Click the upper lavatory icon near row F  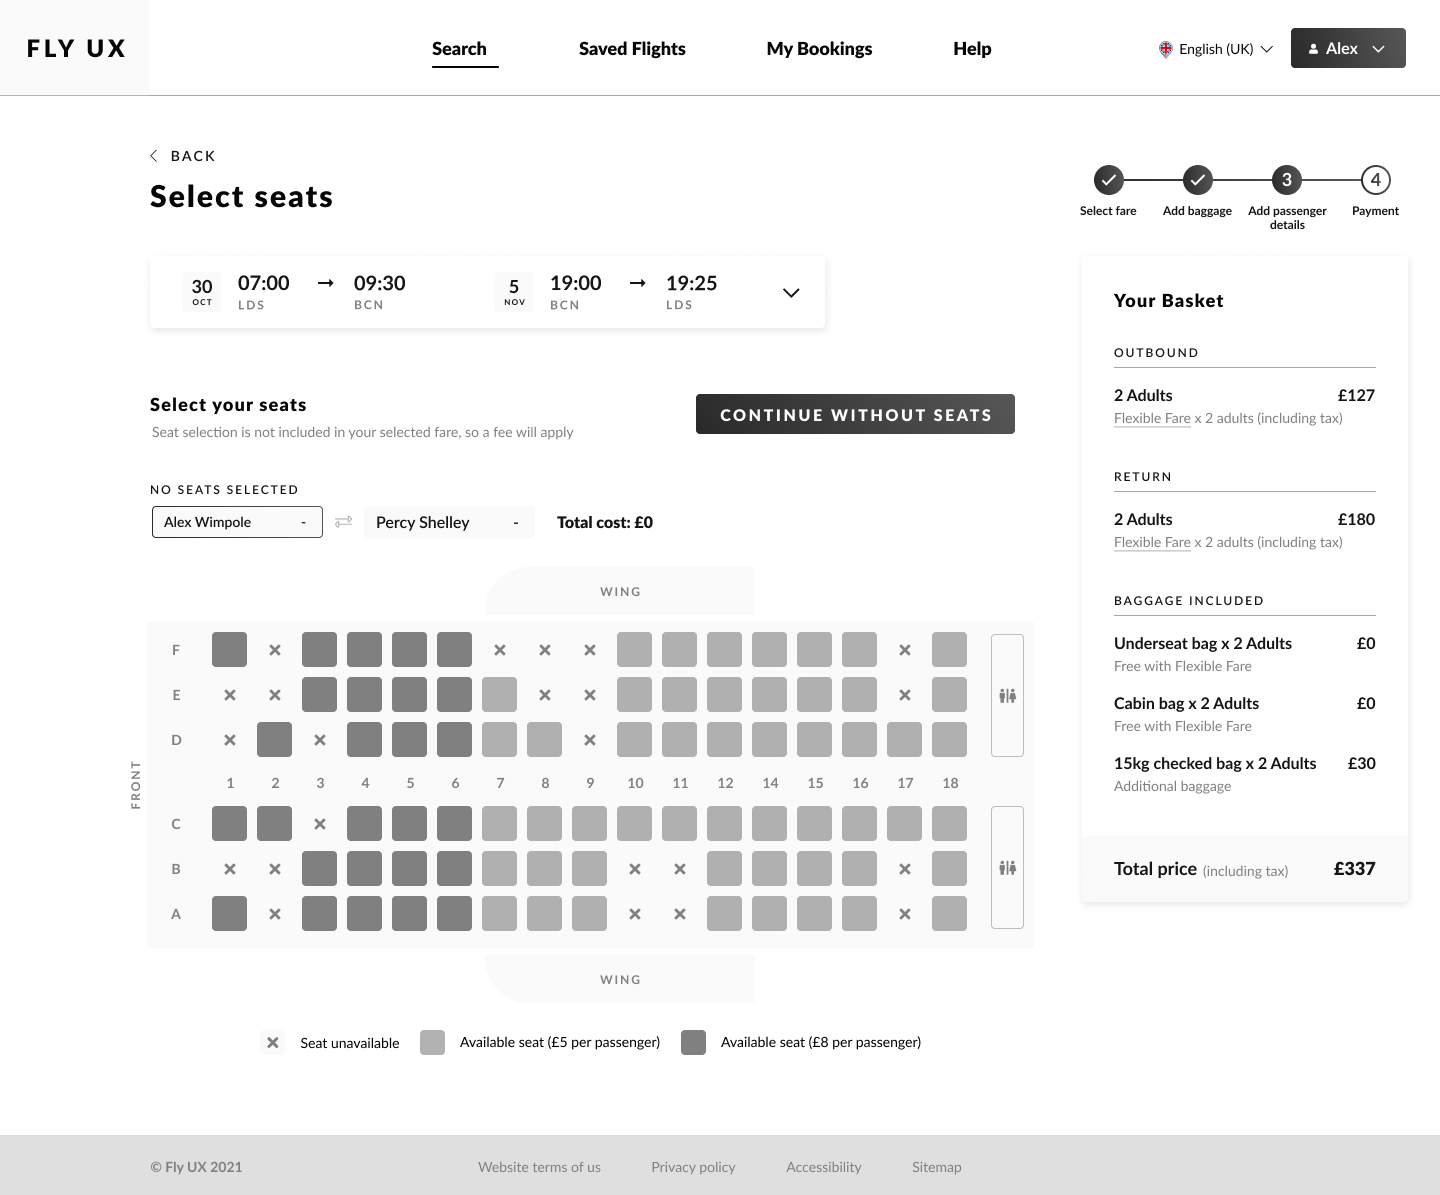click(x=1007, y=695)
